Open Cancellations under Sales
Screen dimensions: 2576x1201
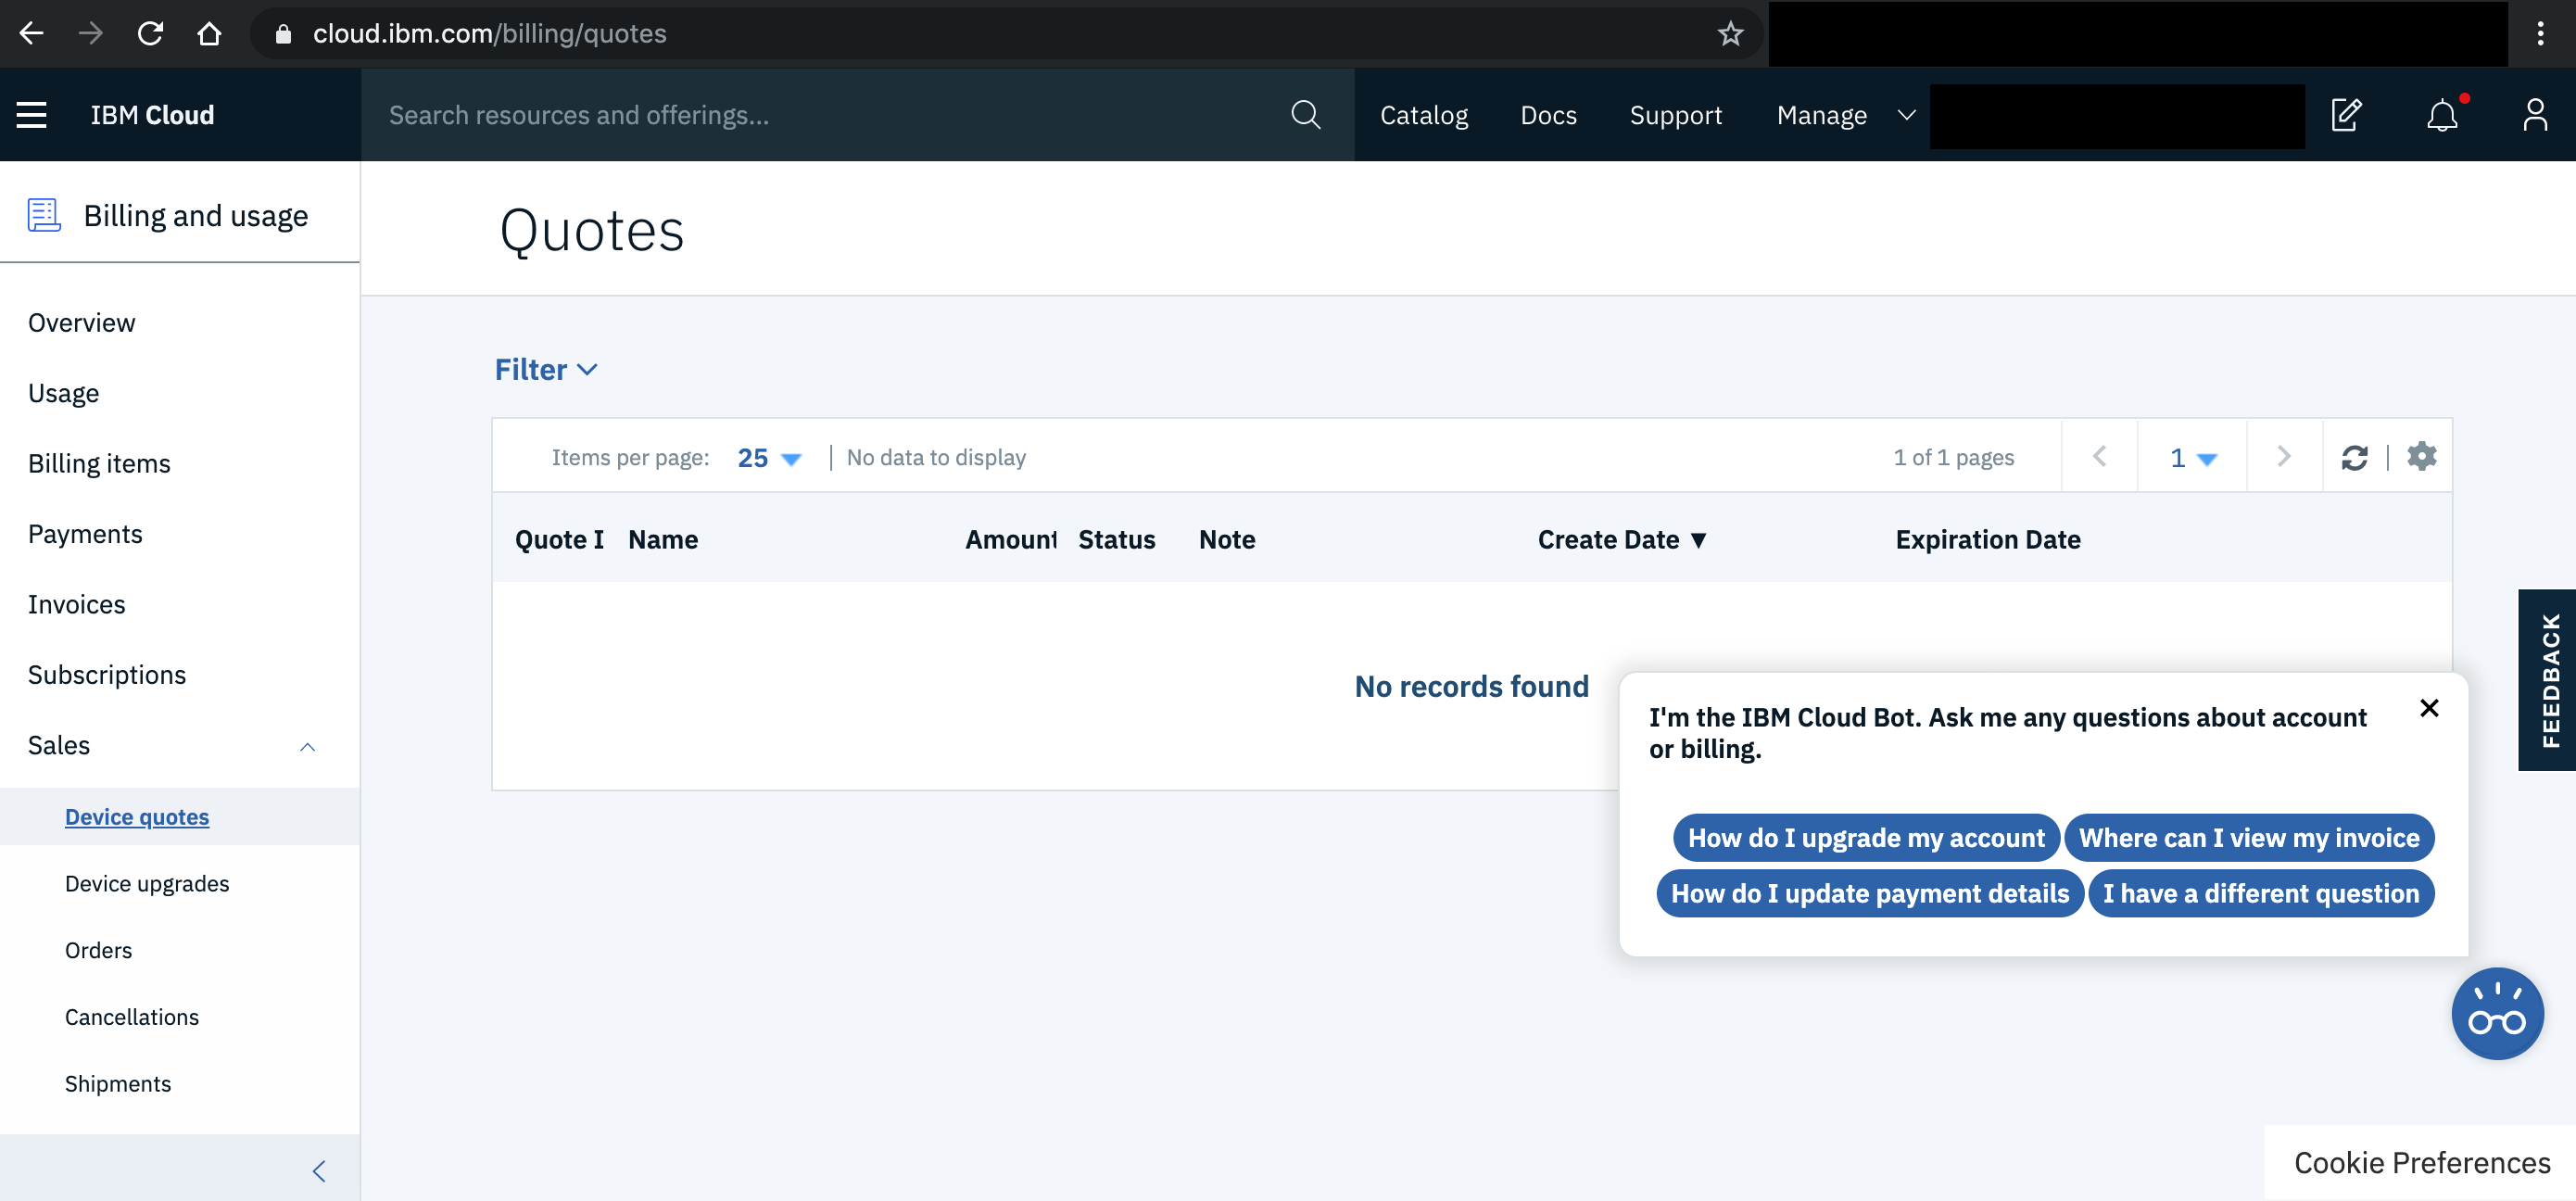(132, 1017)
